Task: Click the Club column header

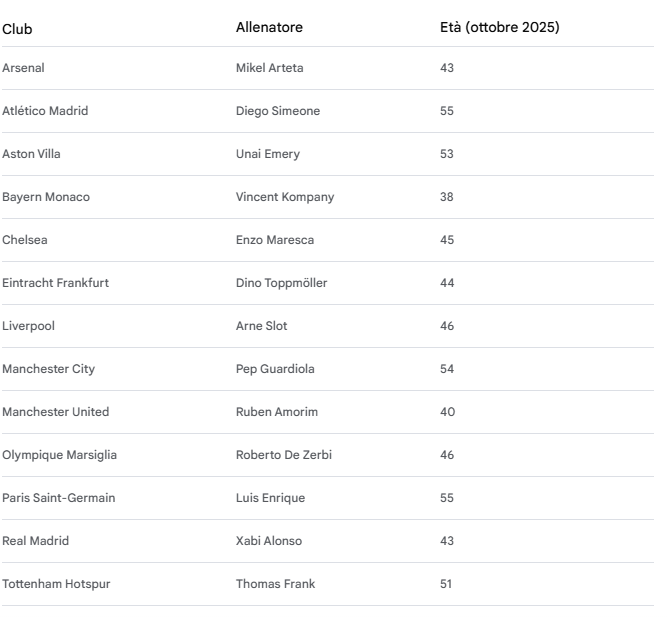Action: click(x=17, y=28)
